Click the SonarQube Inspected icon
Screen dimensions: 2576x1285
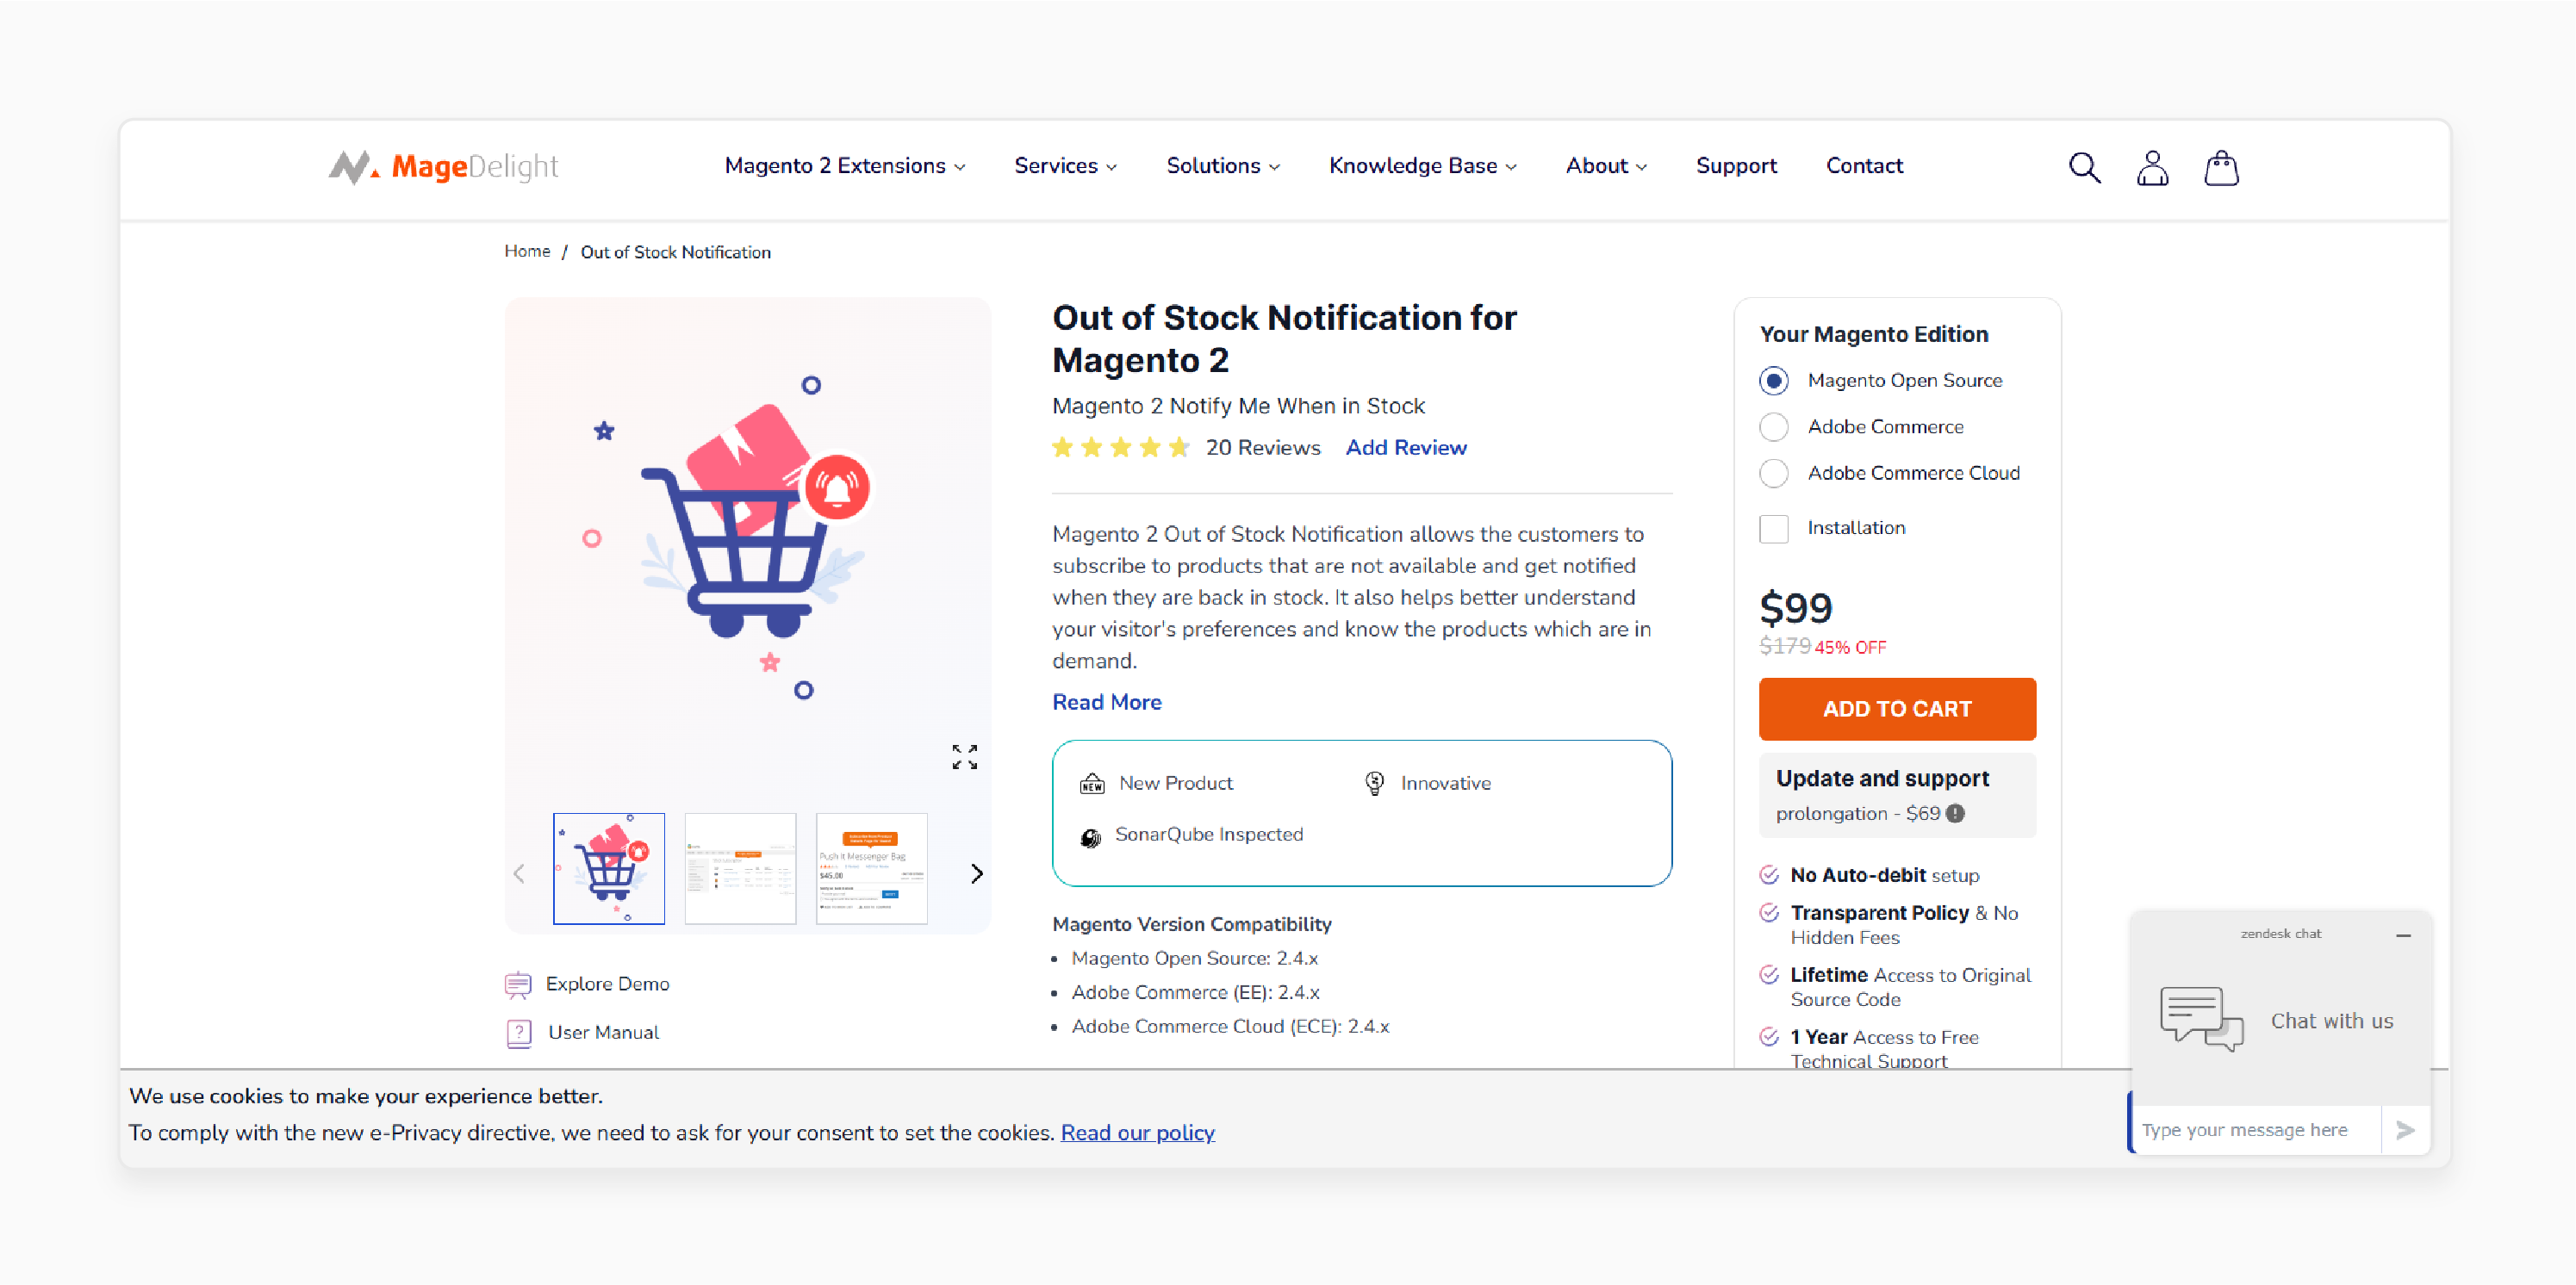tap(1091, 837)
